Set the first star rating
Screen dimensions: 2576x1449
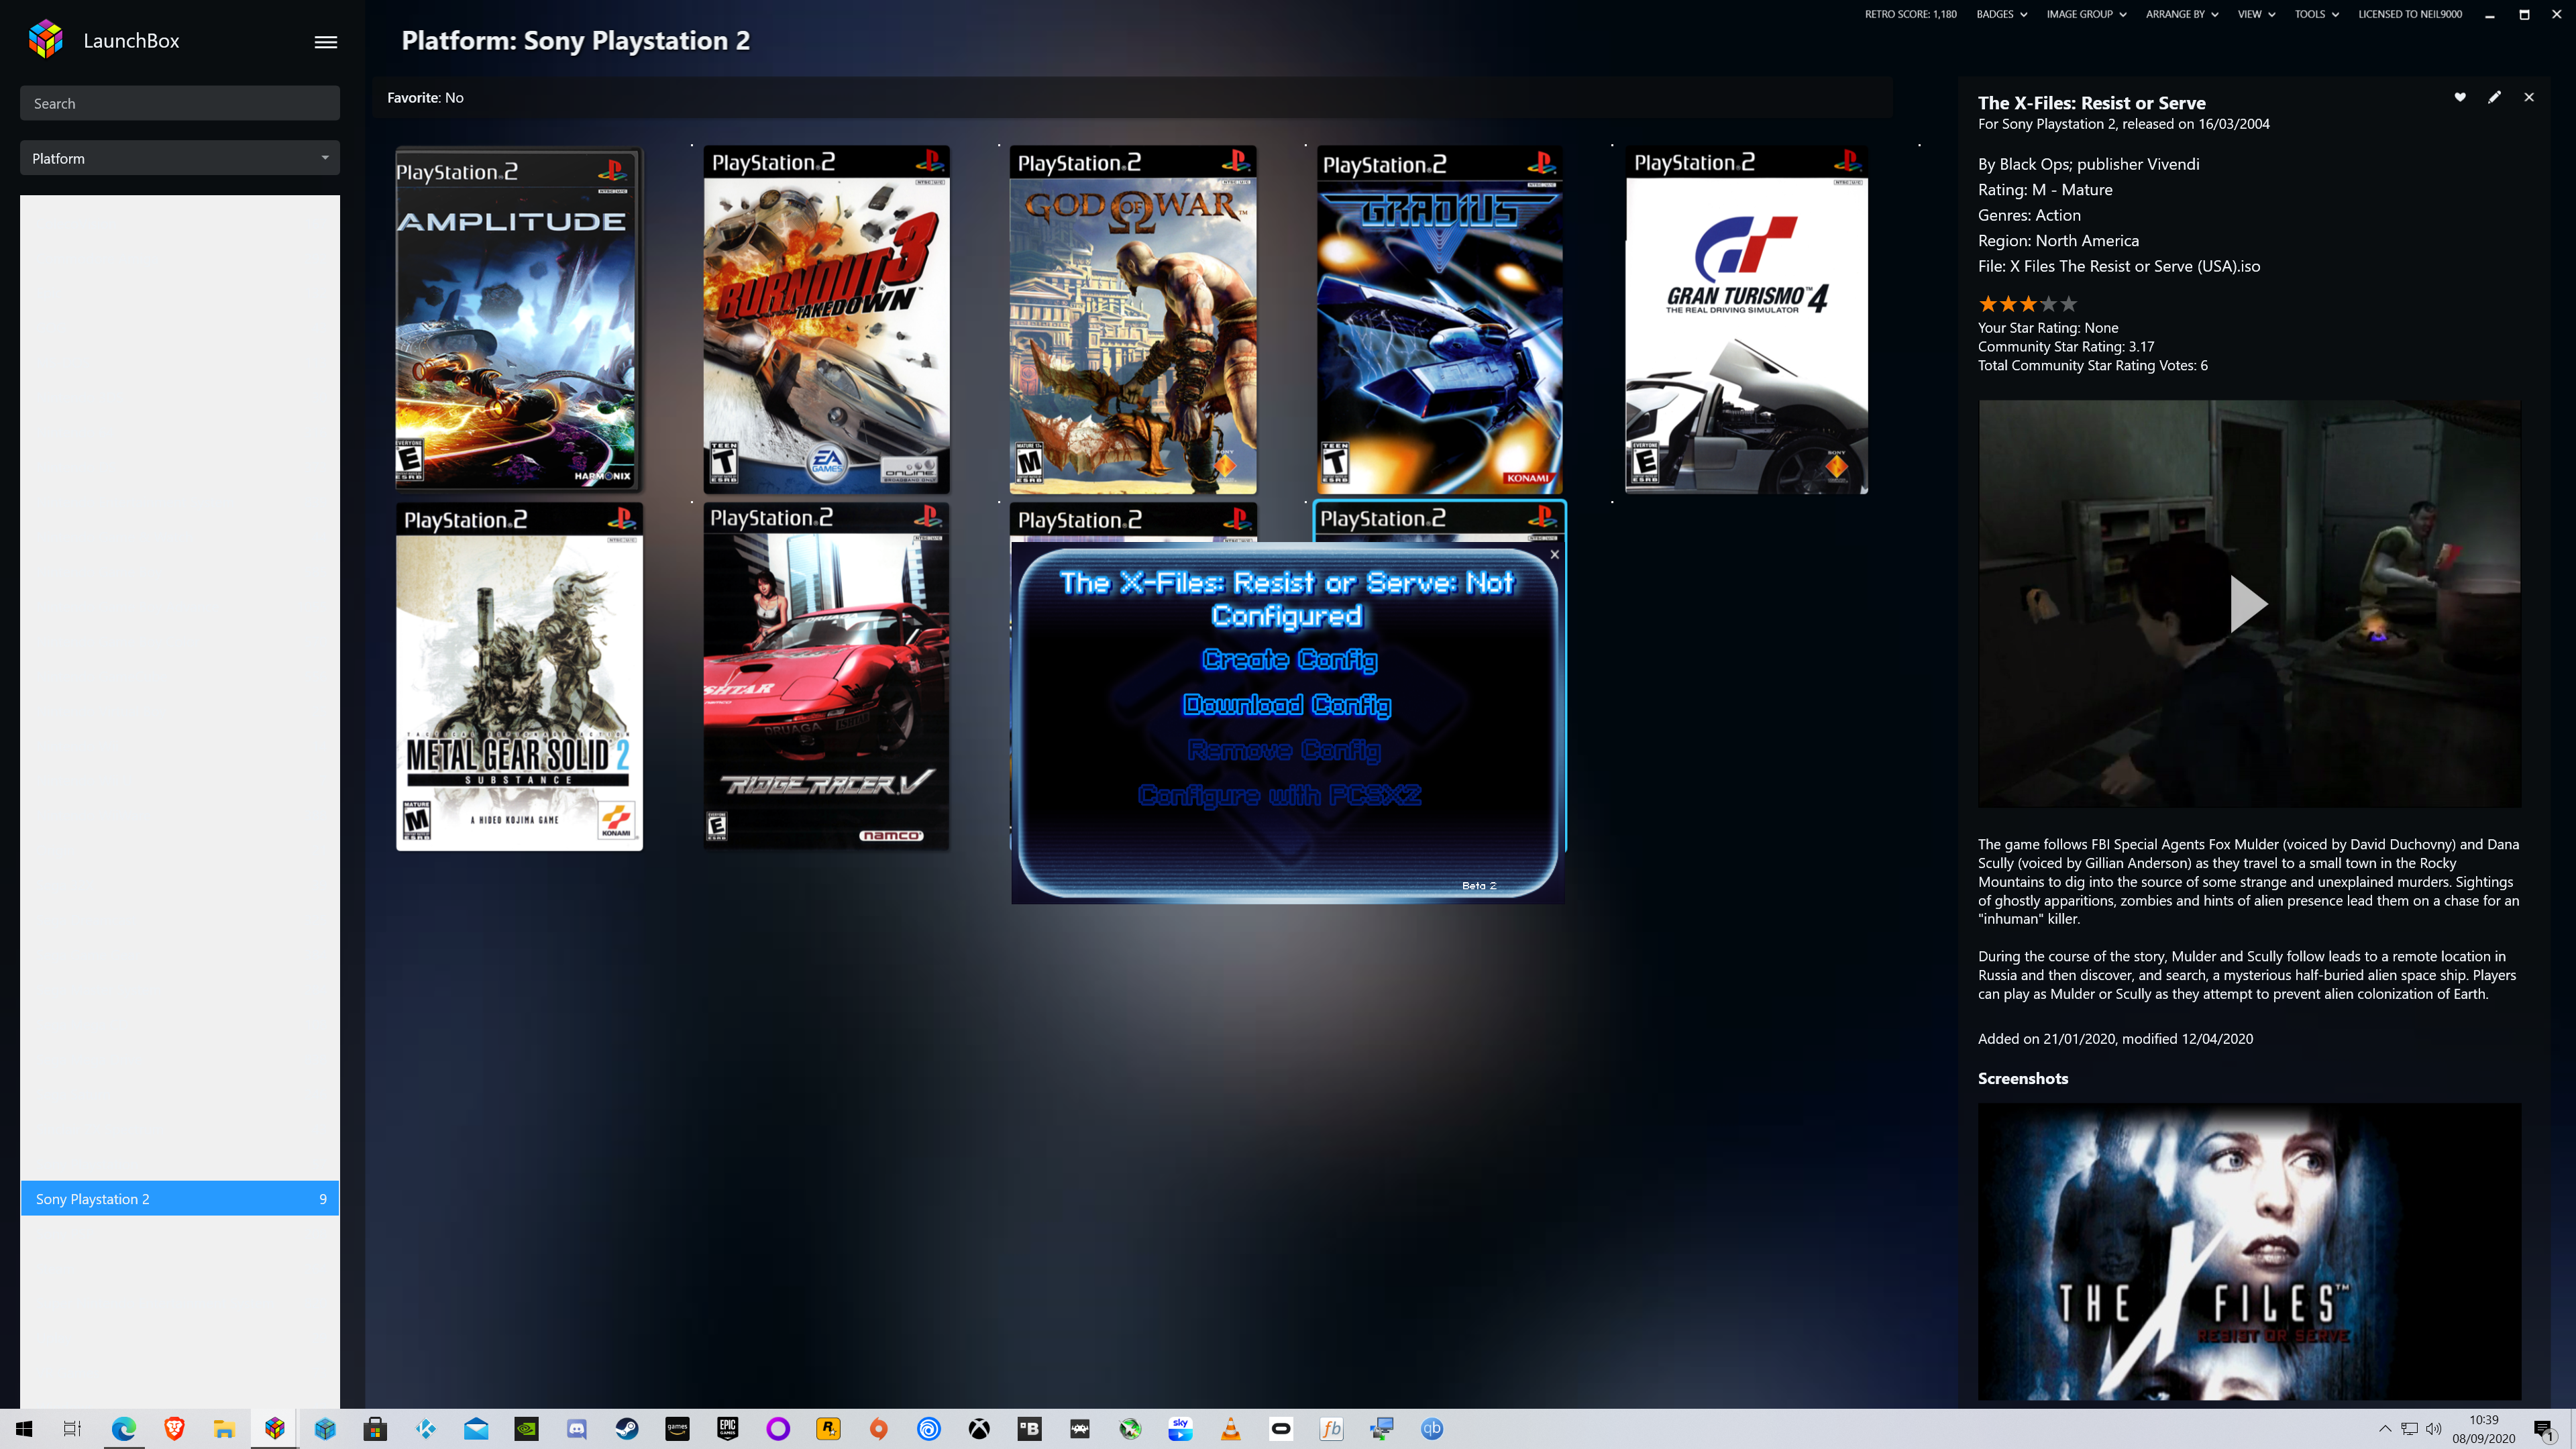click(1988, 304)
